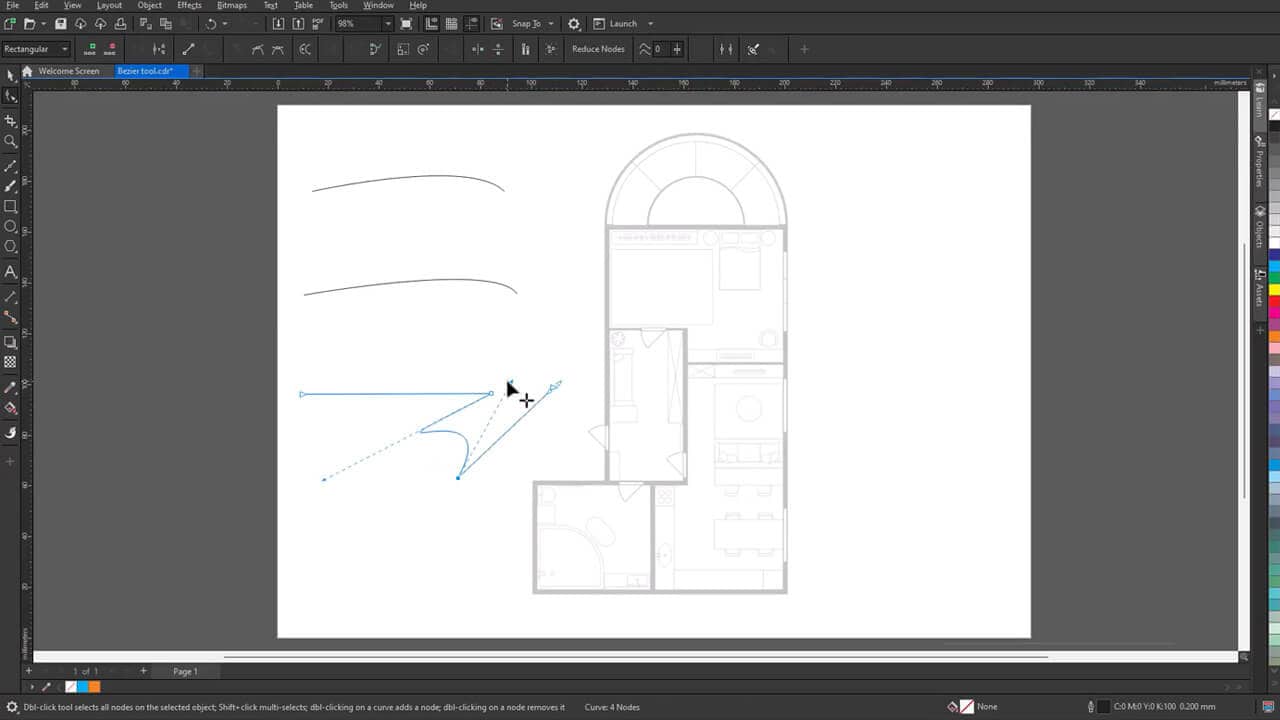Open the Options gear icon
Image resolution: width=1280 pixels, height=720 pixels.
click(574, 24)
